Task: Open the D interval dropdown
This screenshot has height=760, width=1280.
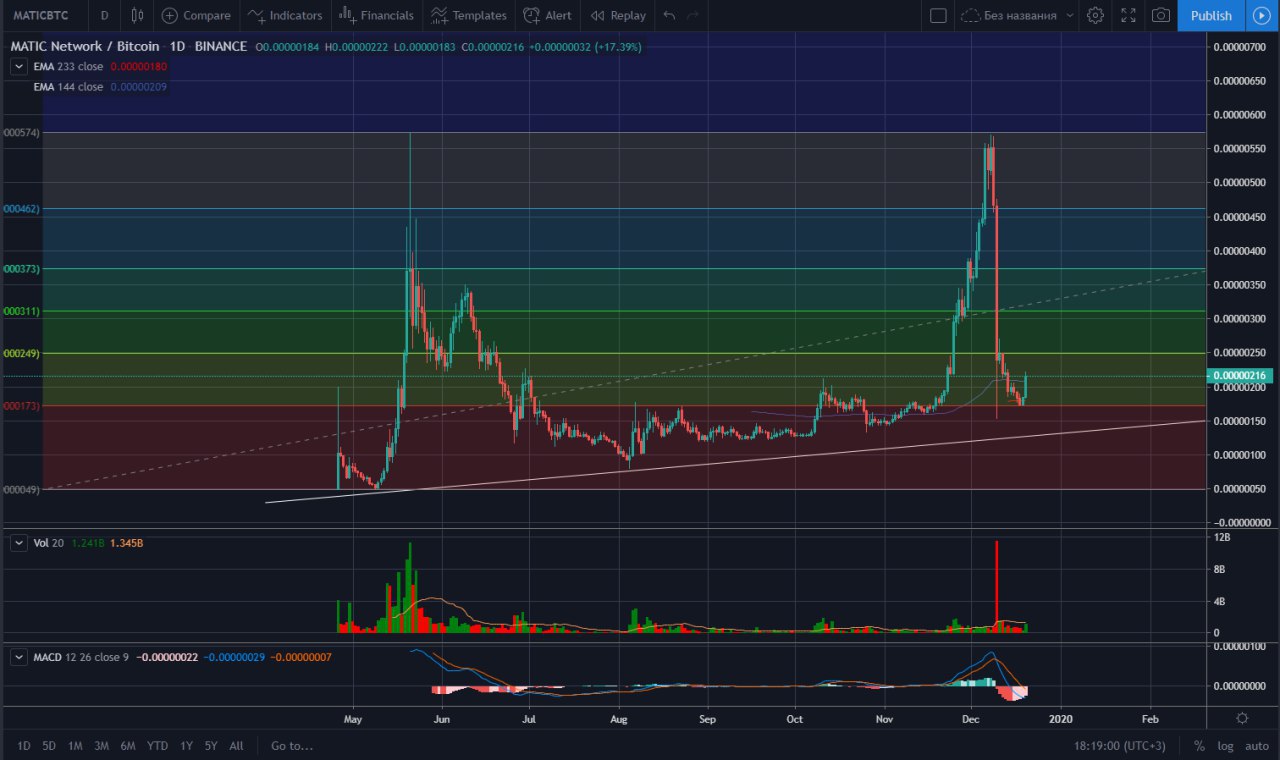Action: [104, 15]
